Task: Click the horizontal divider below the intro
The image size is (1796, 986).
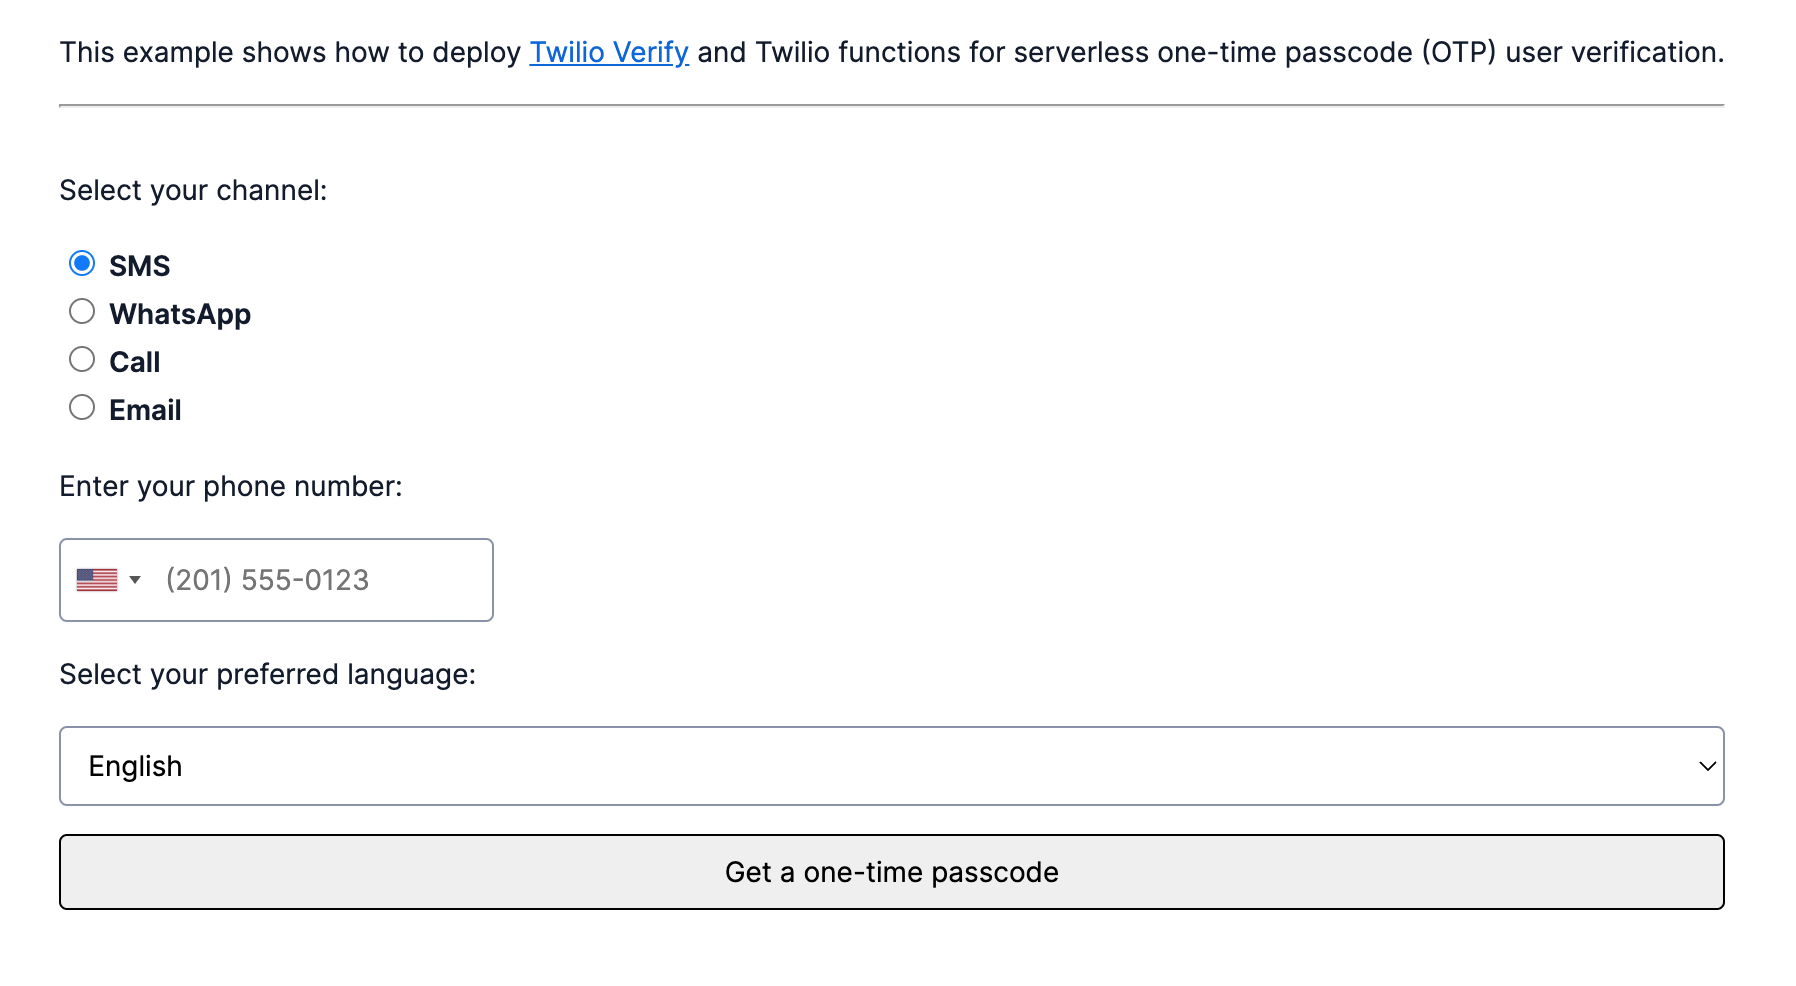Action: [891, 105]
